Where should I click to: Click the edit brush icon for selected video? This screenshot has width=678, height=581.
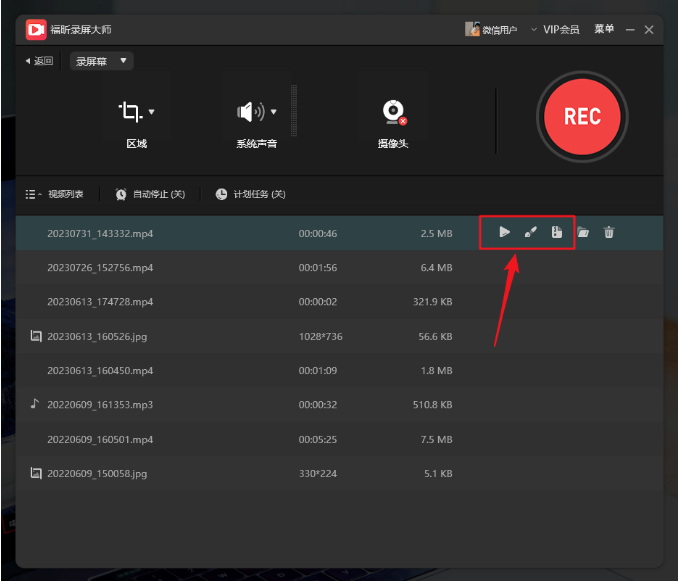[531, 233]
